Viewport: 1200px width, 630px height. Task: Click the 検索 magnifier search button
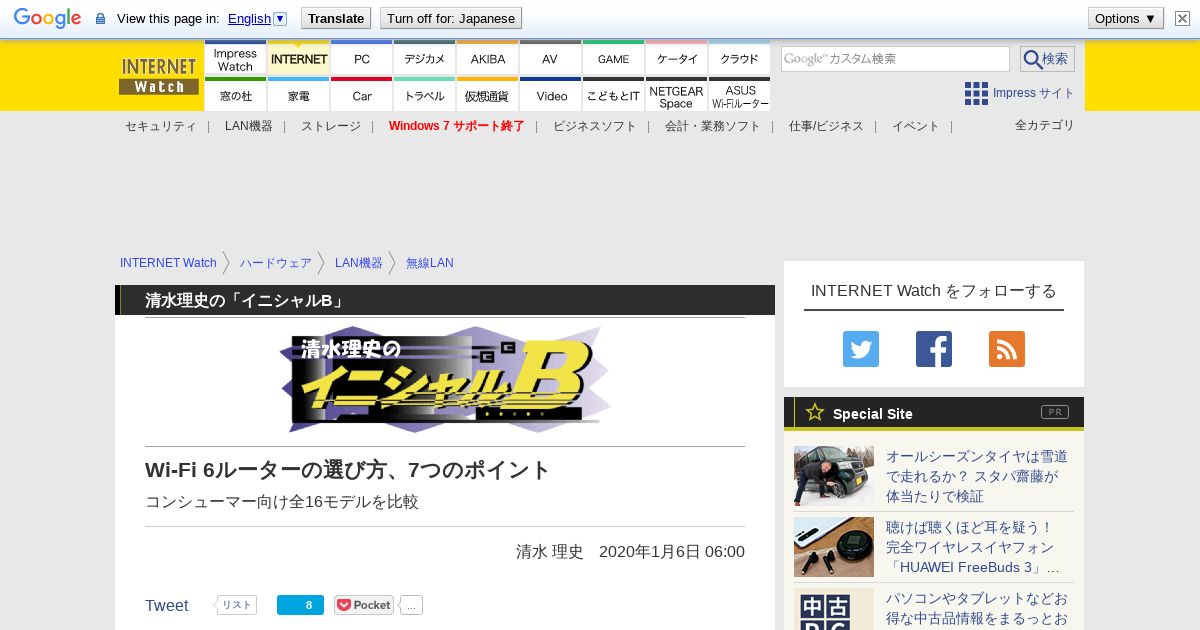pyautogui.click(x=1047, y=59)
